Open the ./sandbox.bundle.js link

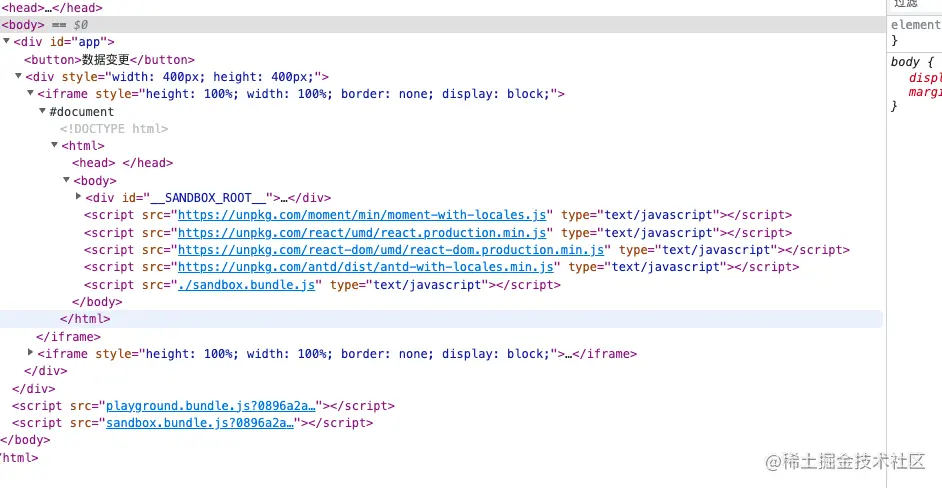tap(246, 285)
